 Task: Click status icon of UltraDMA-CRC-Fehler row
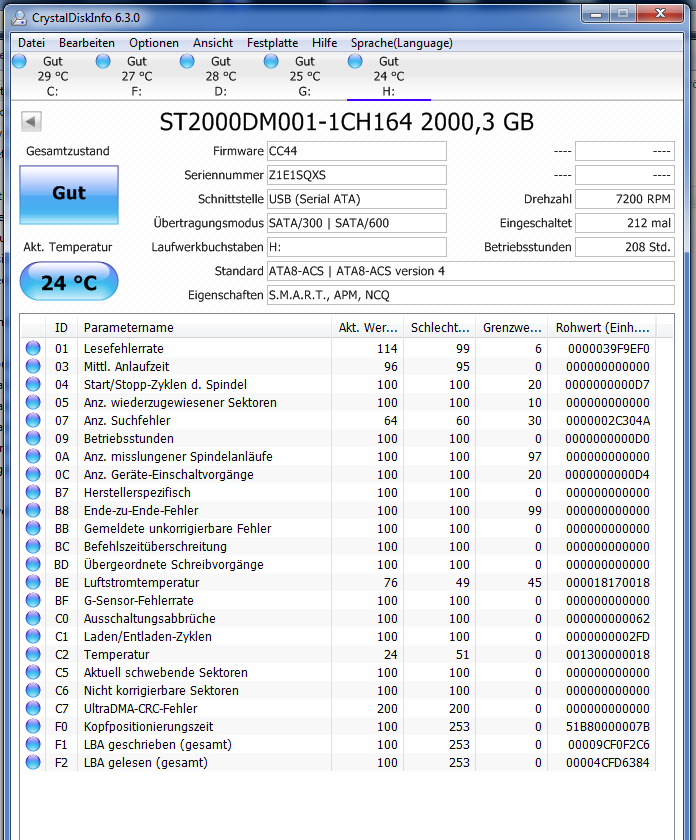coord(33,708)
